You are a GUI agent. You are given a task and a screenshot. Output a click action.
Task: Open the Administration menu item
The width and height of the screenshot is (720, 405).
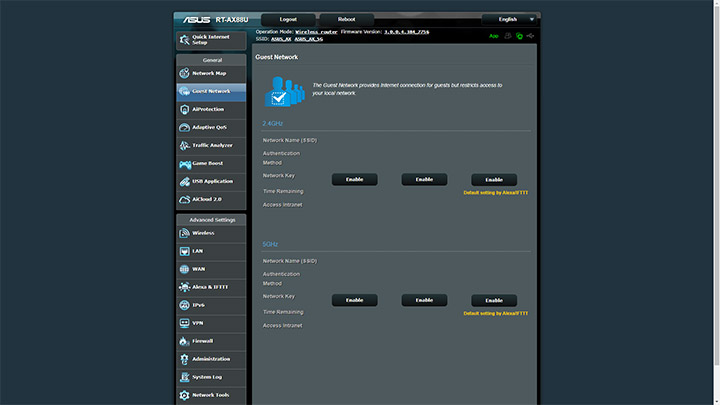point(211,359)
